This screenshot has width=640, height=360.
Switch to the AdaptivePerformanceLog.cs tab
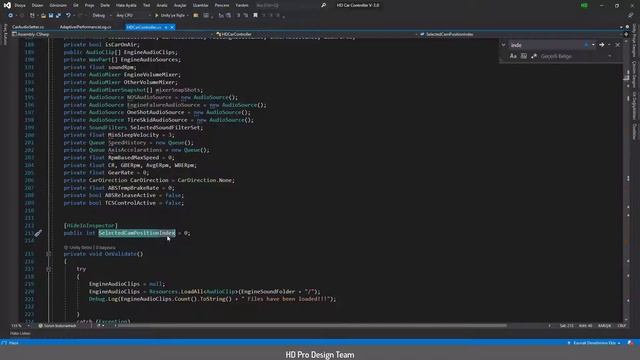tap(85, 27)
